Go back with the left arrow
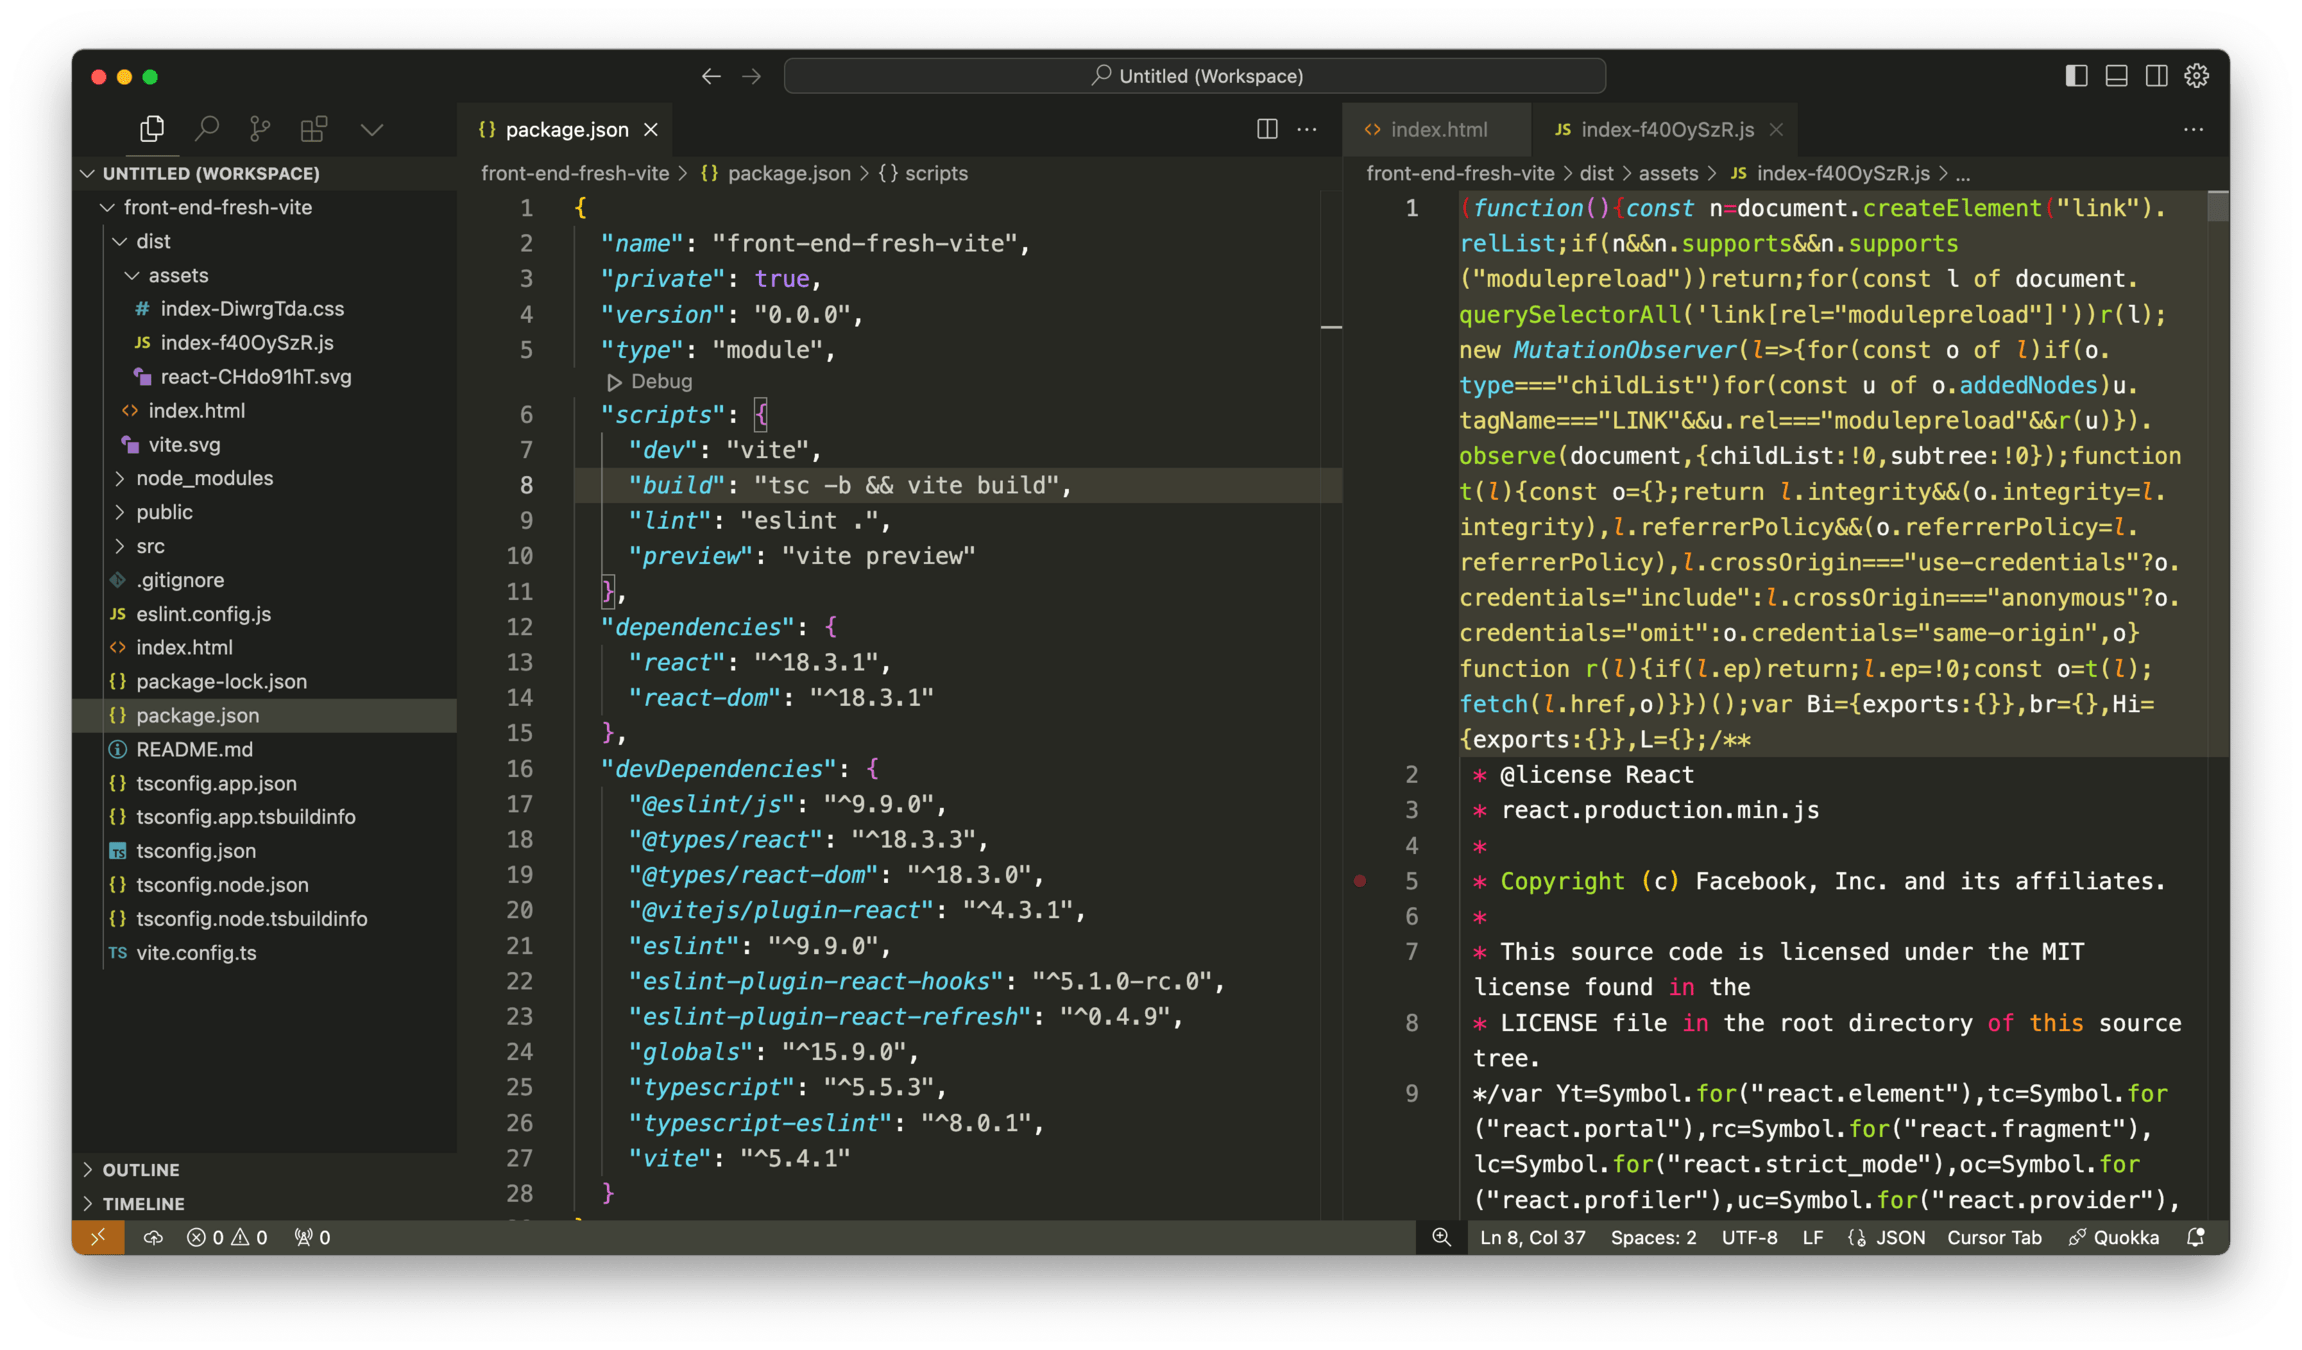The height and width of the screenshot is (1350, 2302). (711, 76)
